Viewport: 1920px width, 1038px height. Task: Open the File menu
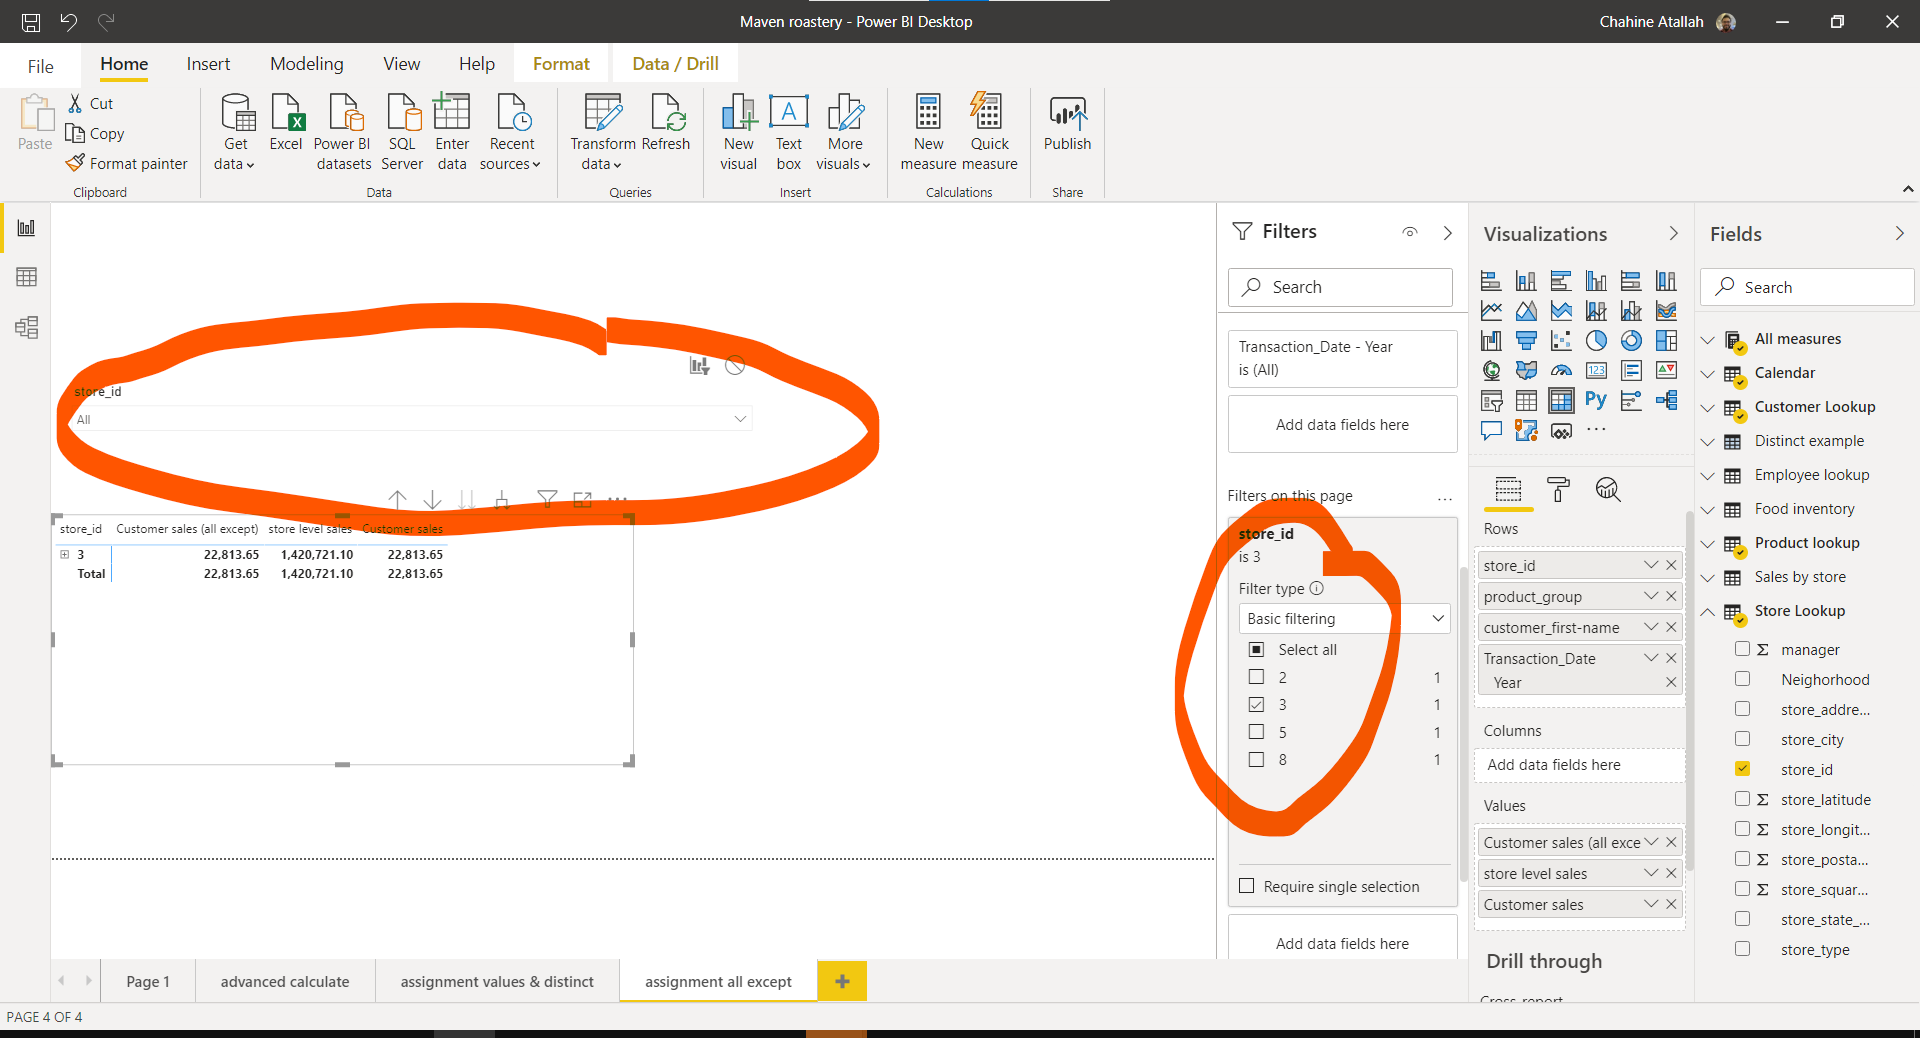40,66
